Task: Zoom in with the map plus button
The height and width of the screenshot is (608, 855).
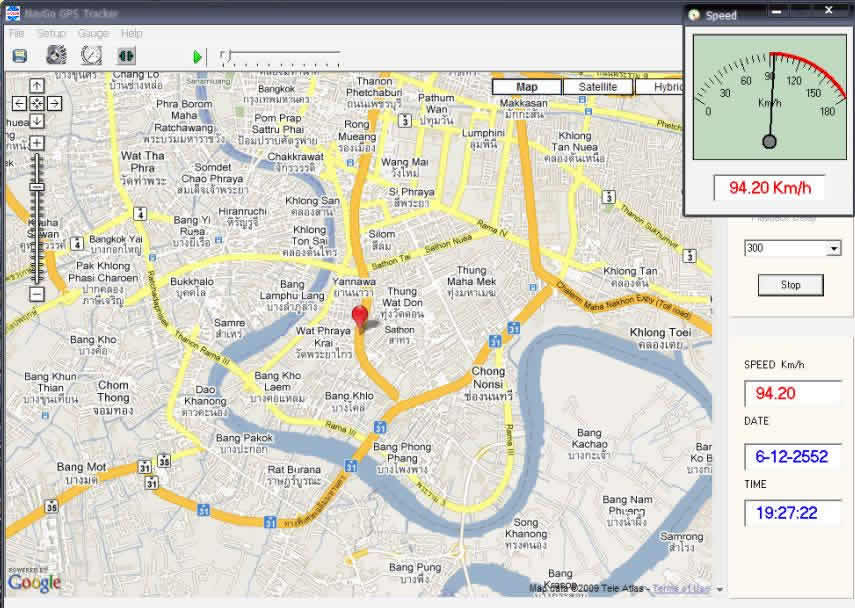Action: pos(37,143)
